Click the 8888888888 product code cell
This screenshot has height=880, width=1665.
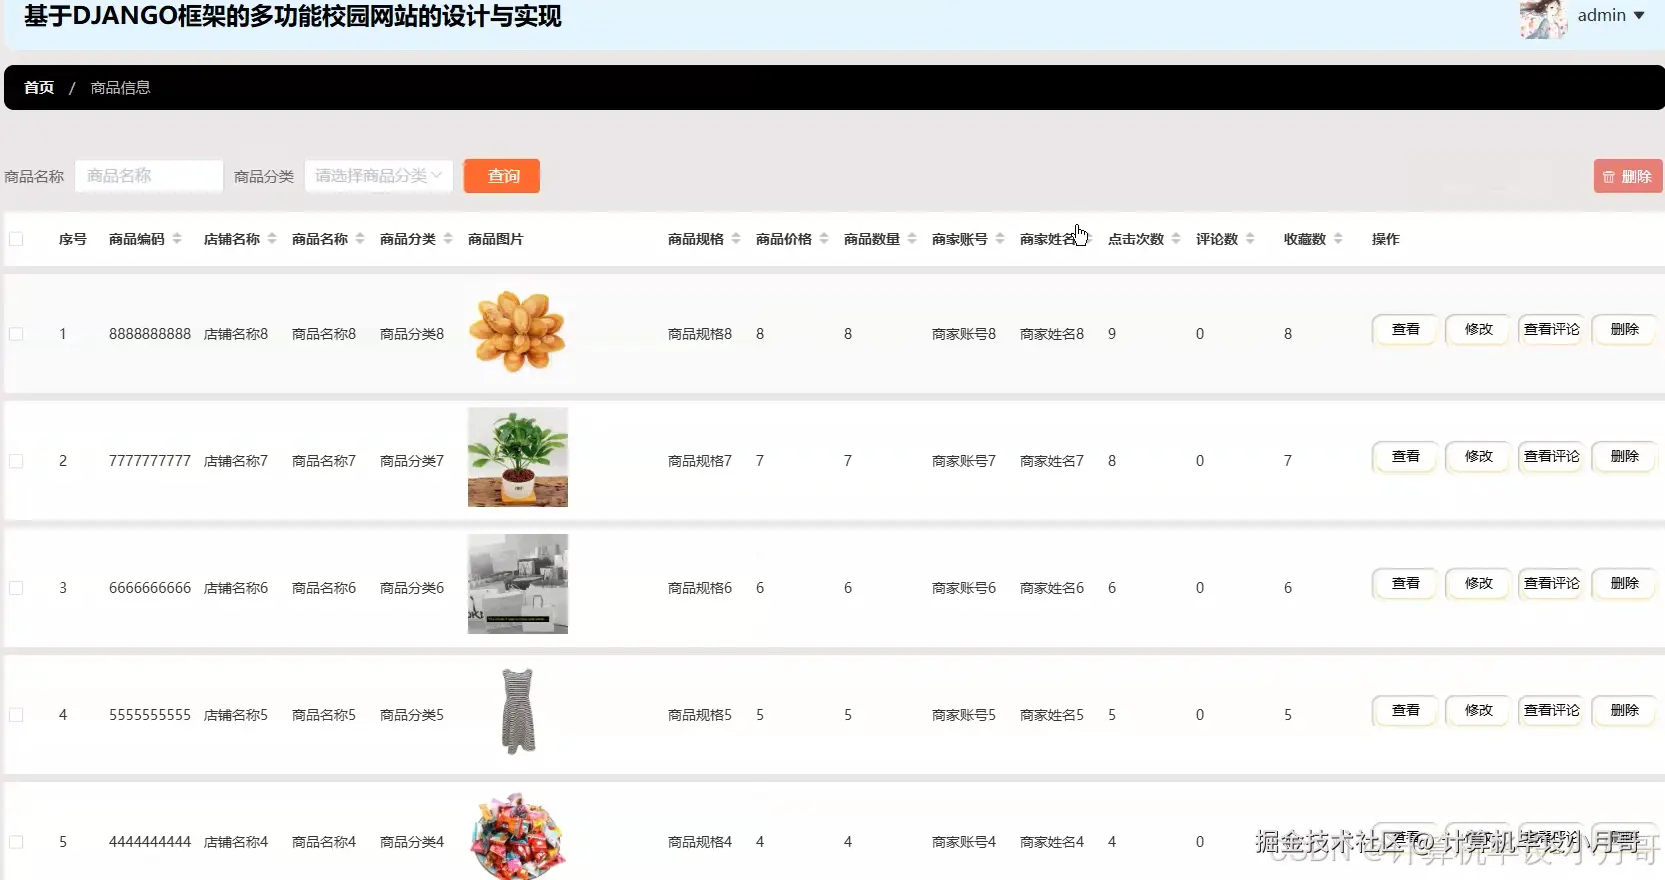[x=150, y=334]
